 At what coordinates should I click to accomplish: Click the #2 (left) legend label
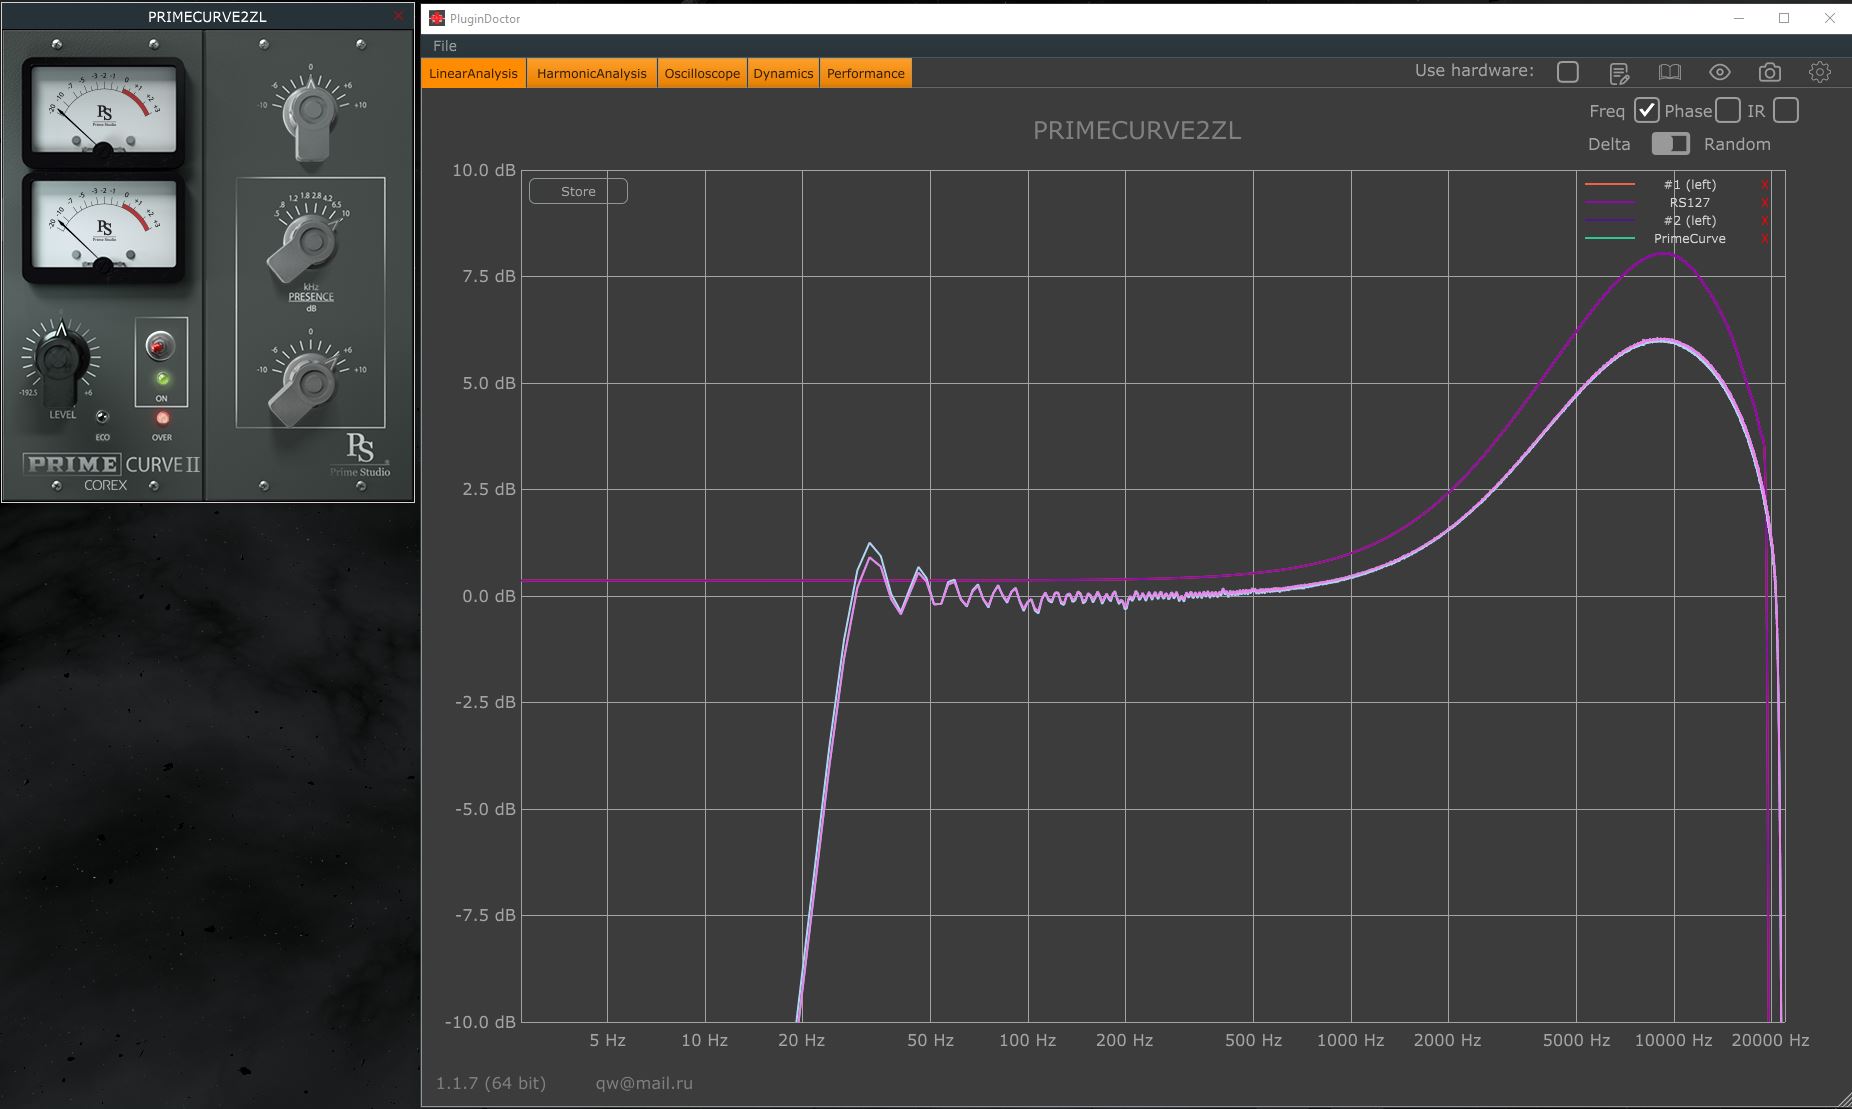1689,221
